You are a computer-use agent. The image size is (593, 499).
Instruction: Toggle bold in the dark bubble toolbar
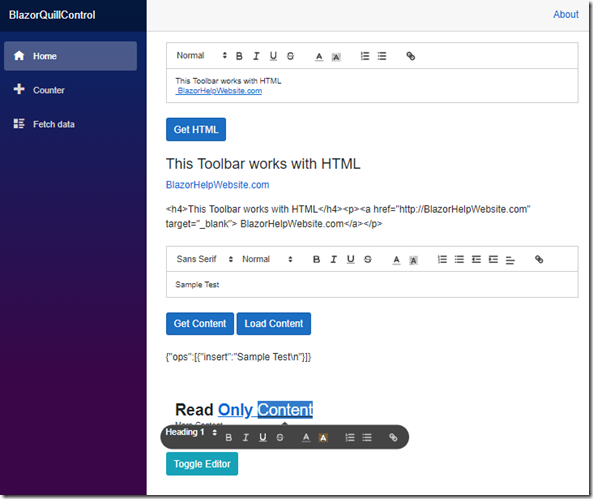pos(228,437)
